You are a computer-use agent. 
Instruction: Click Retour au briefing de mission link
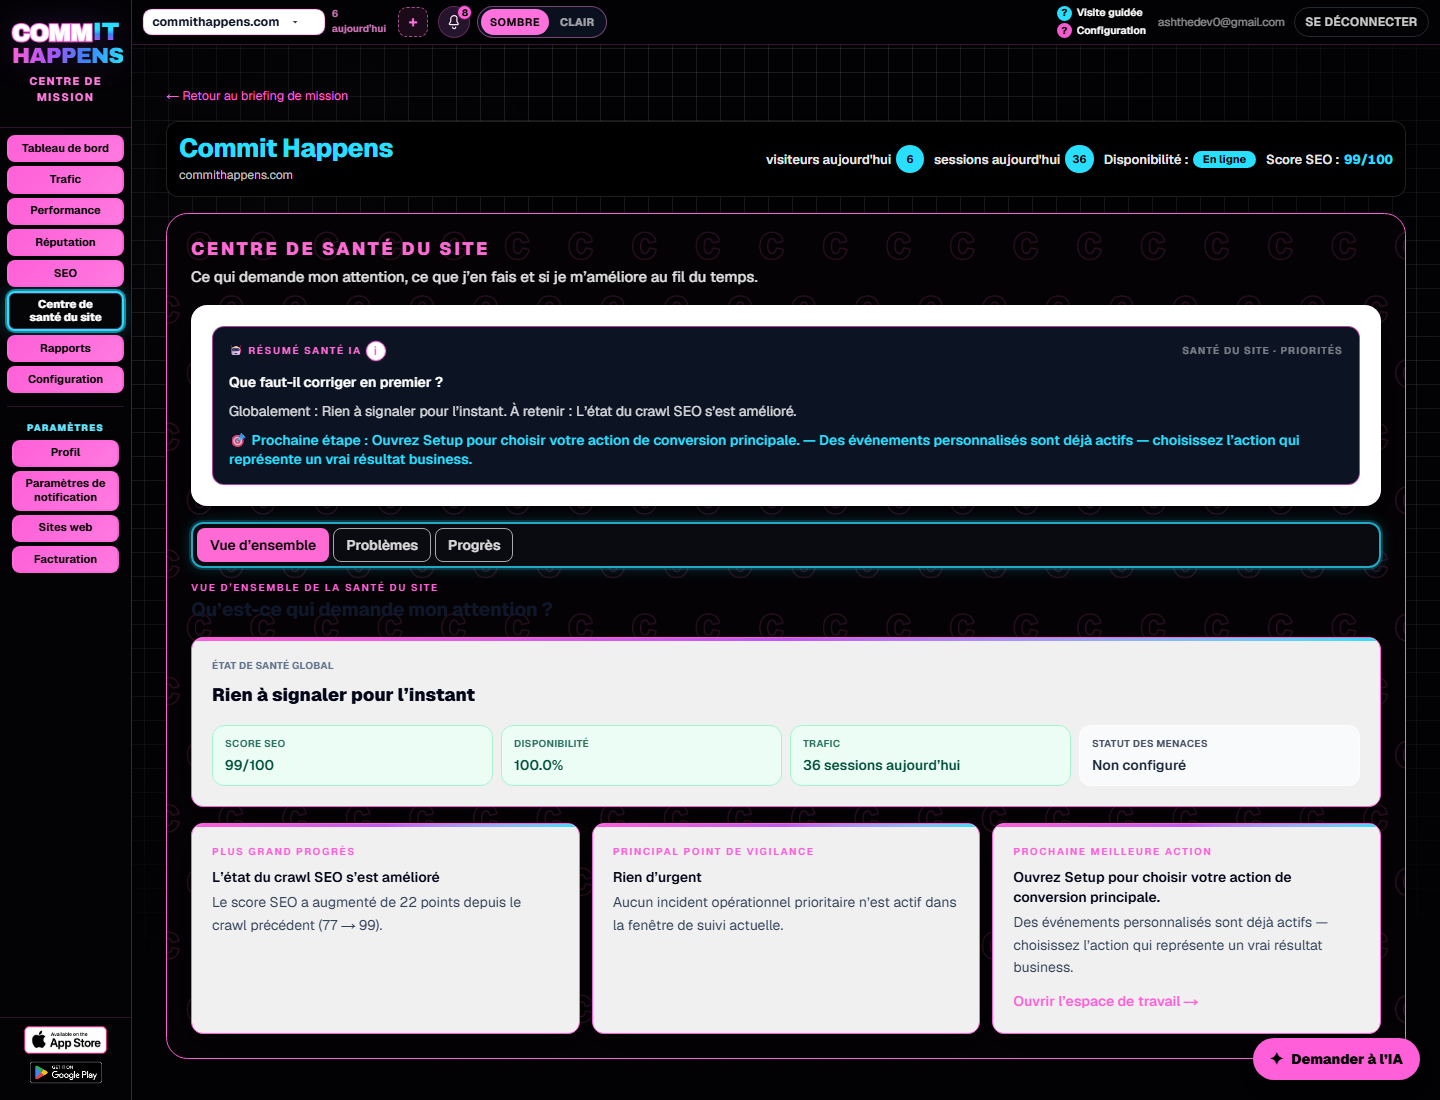(257, 96)
